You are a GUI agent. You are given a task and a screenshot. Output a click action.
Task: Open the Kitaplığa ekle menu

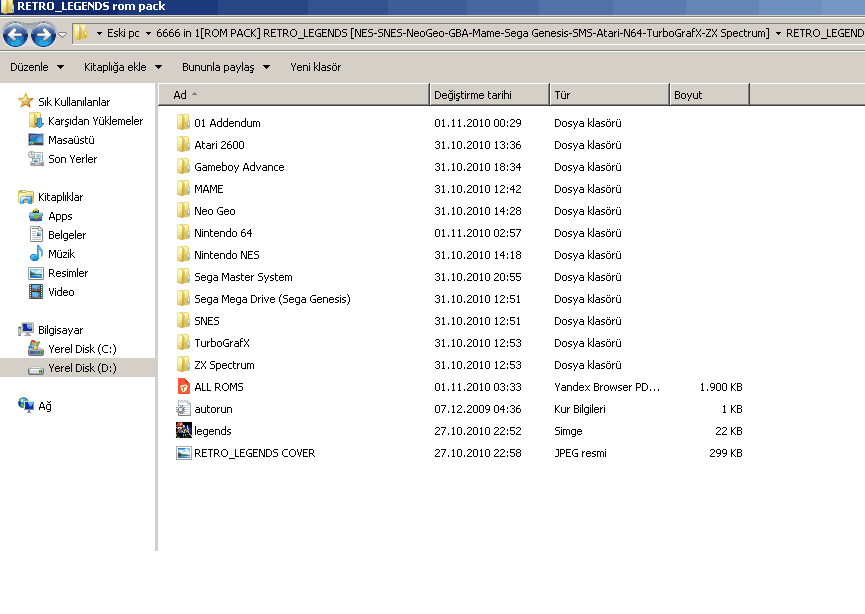point(122,67)
